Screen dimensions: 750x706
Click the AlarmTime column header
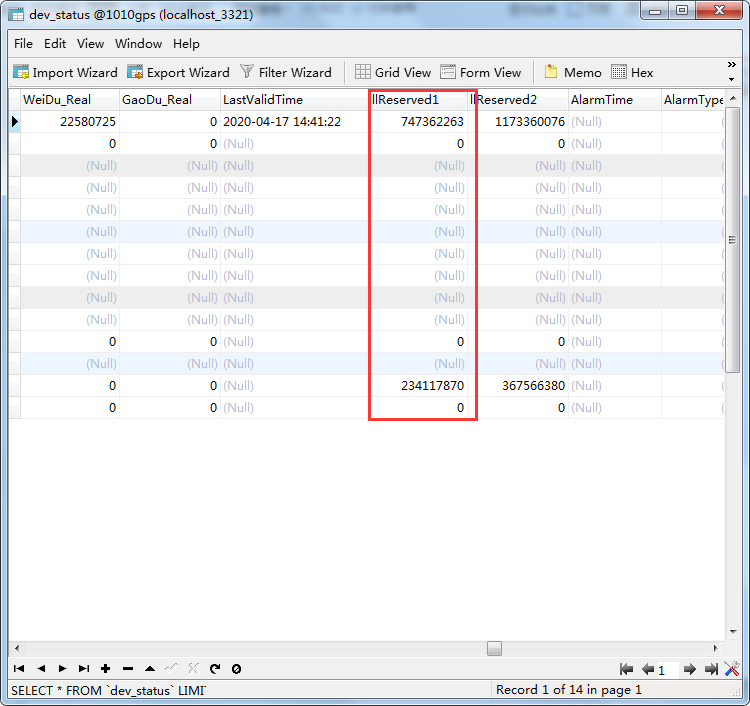click(x=615, y=99)
